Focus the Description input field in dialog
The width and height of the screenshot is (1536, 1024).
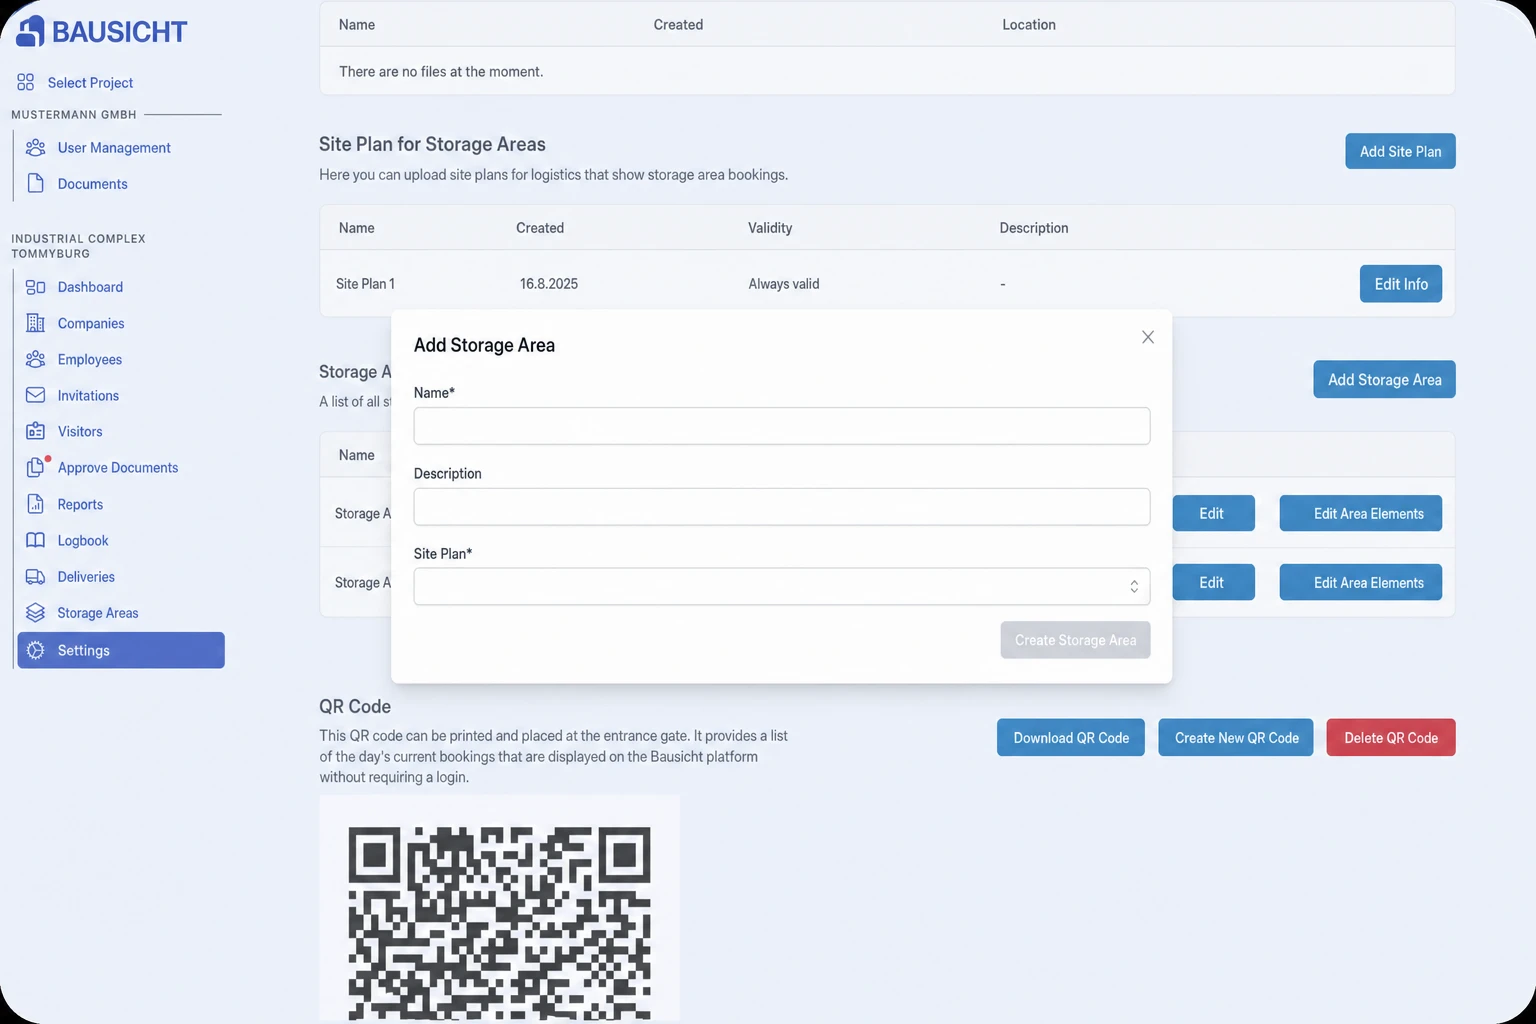click(782, 507)
